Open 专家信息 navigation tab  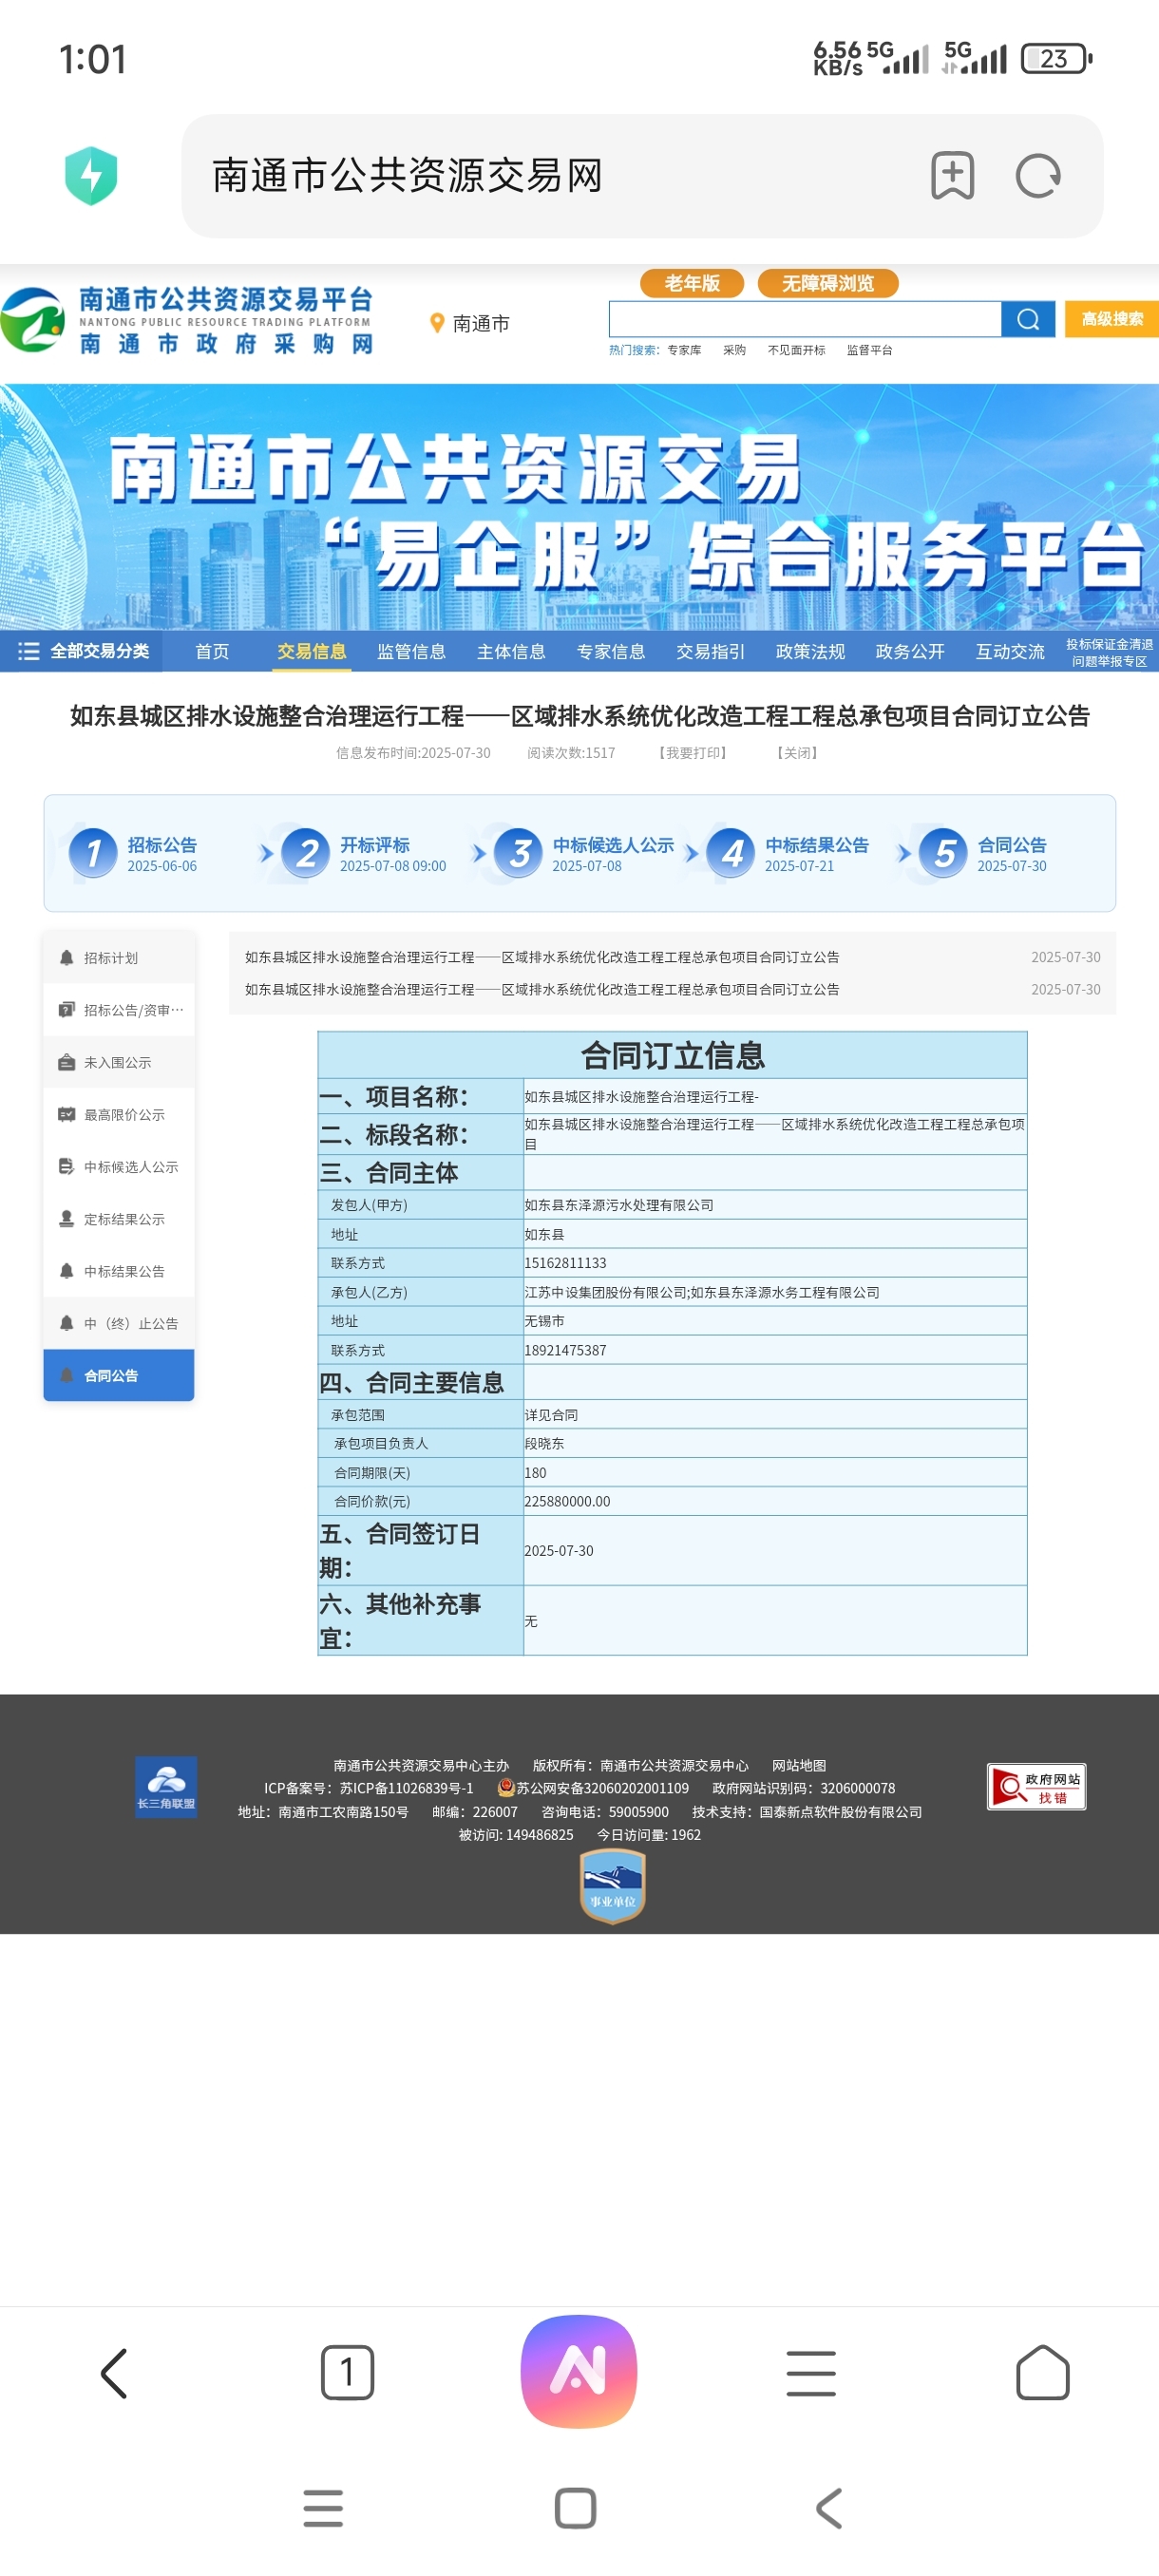click(611, 651)
